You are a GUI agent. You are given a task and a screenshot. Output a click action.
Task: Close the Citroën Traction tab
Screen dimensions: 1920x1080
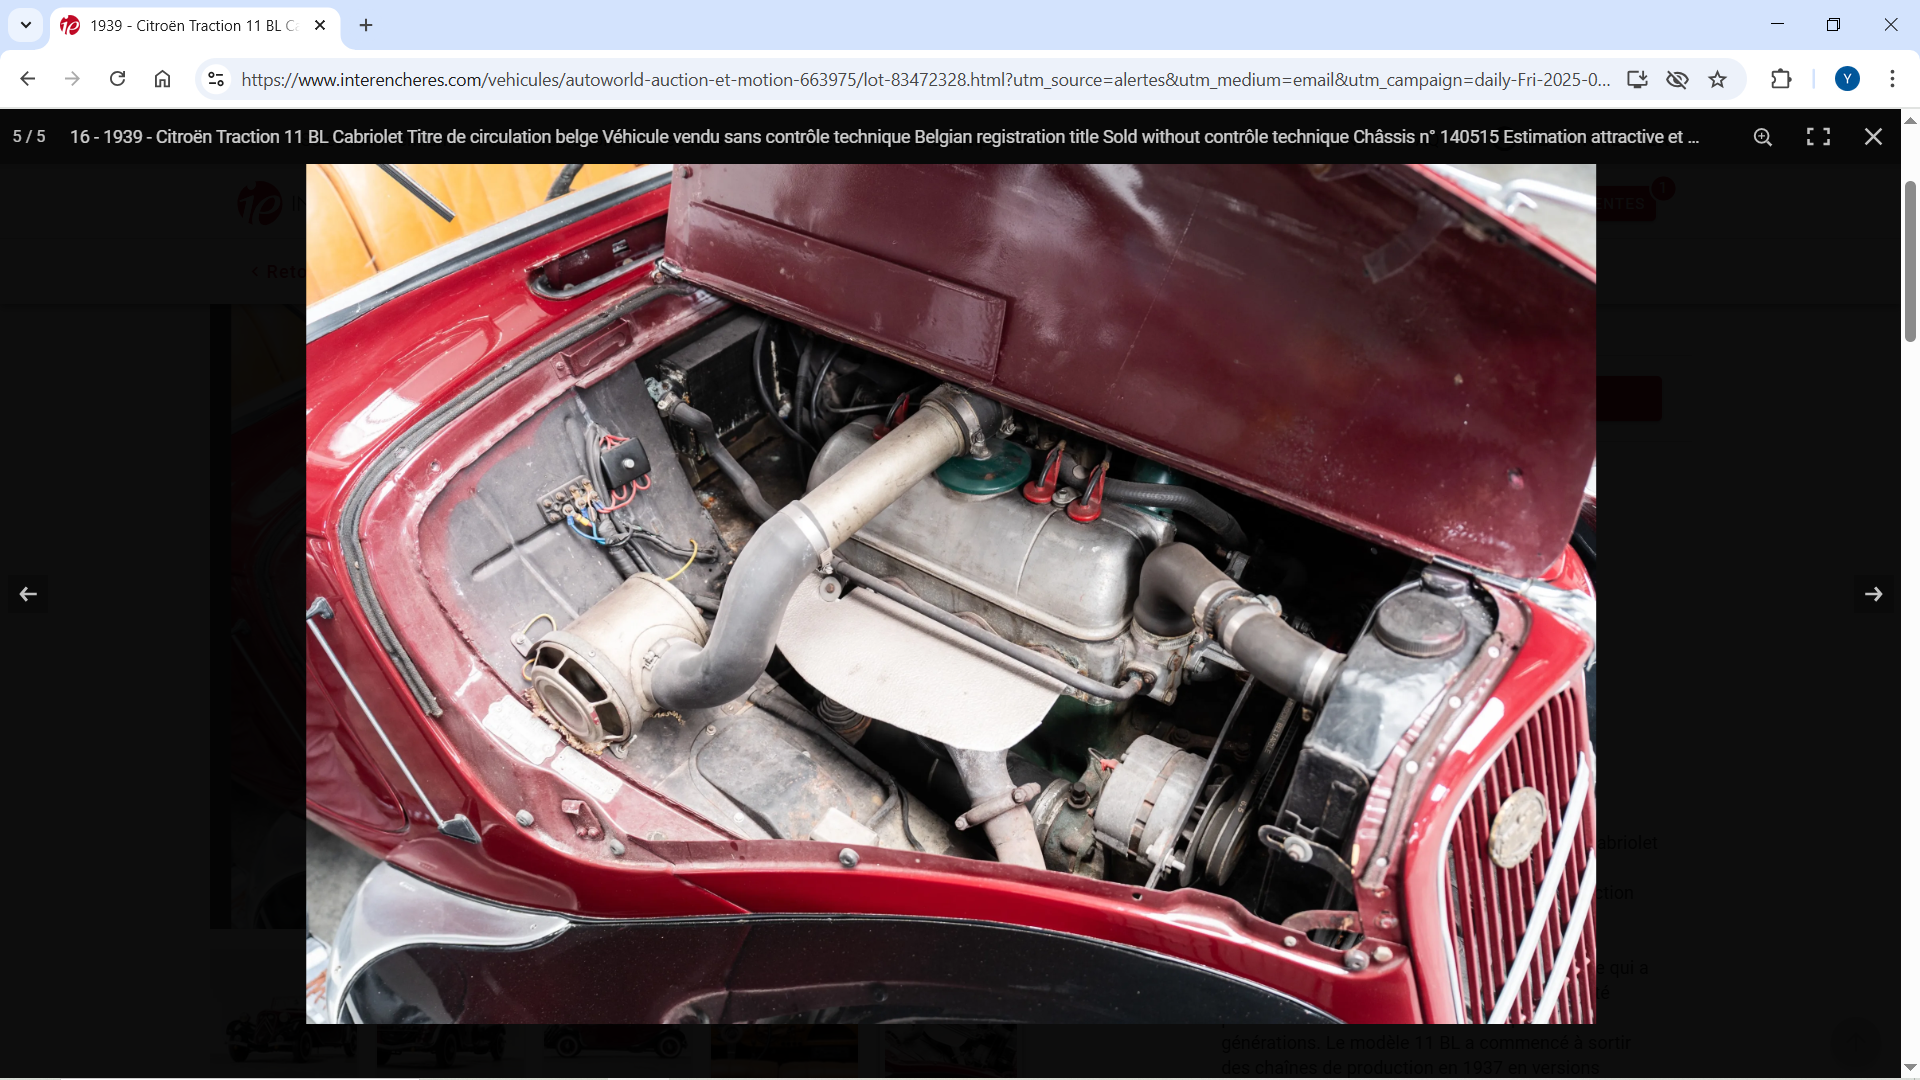320,26
